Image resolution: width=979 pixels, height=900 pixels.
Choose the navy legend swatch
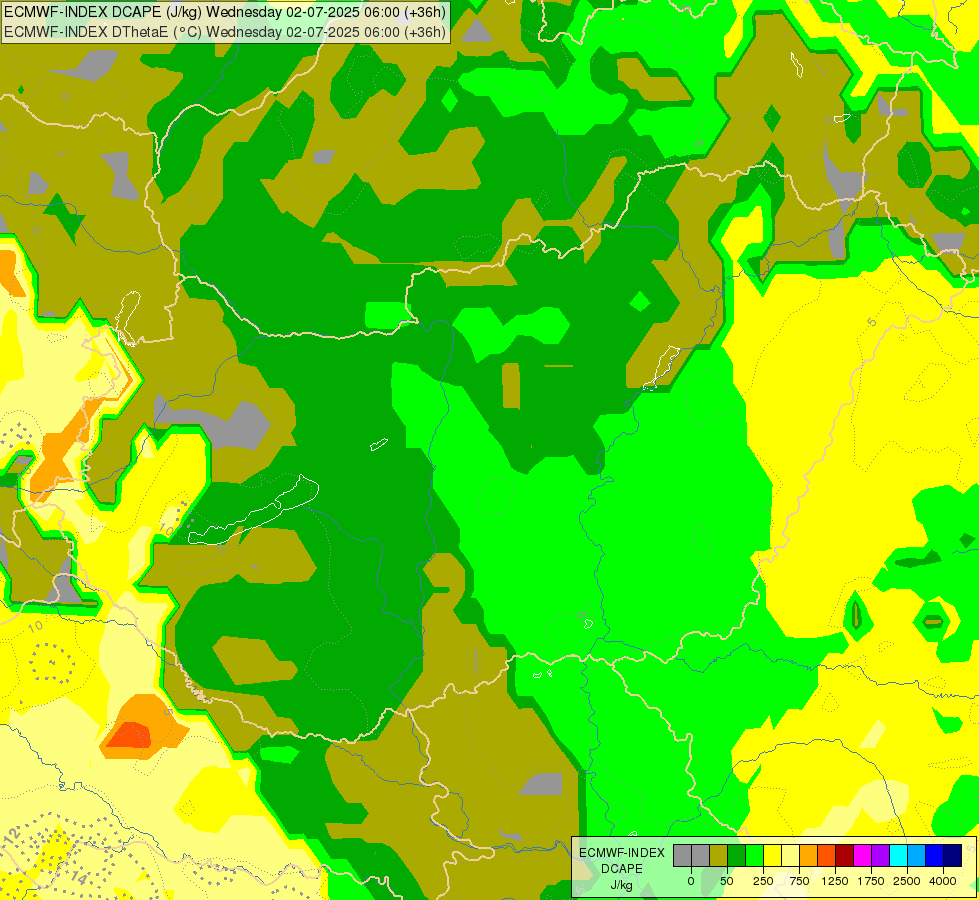pos(953,855)
